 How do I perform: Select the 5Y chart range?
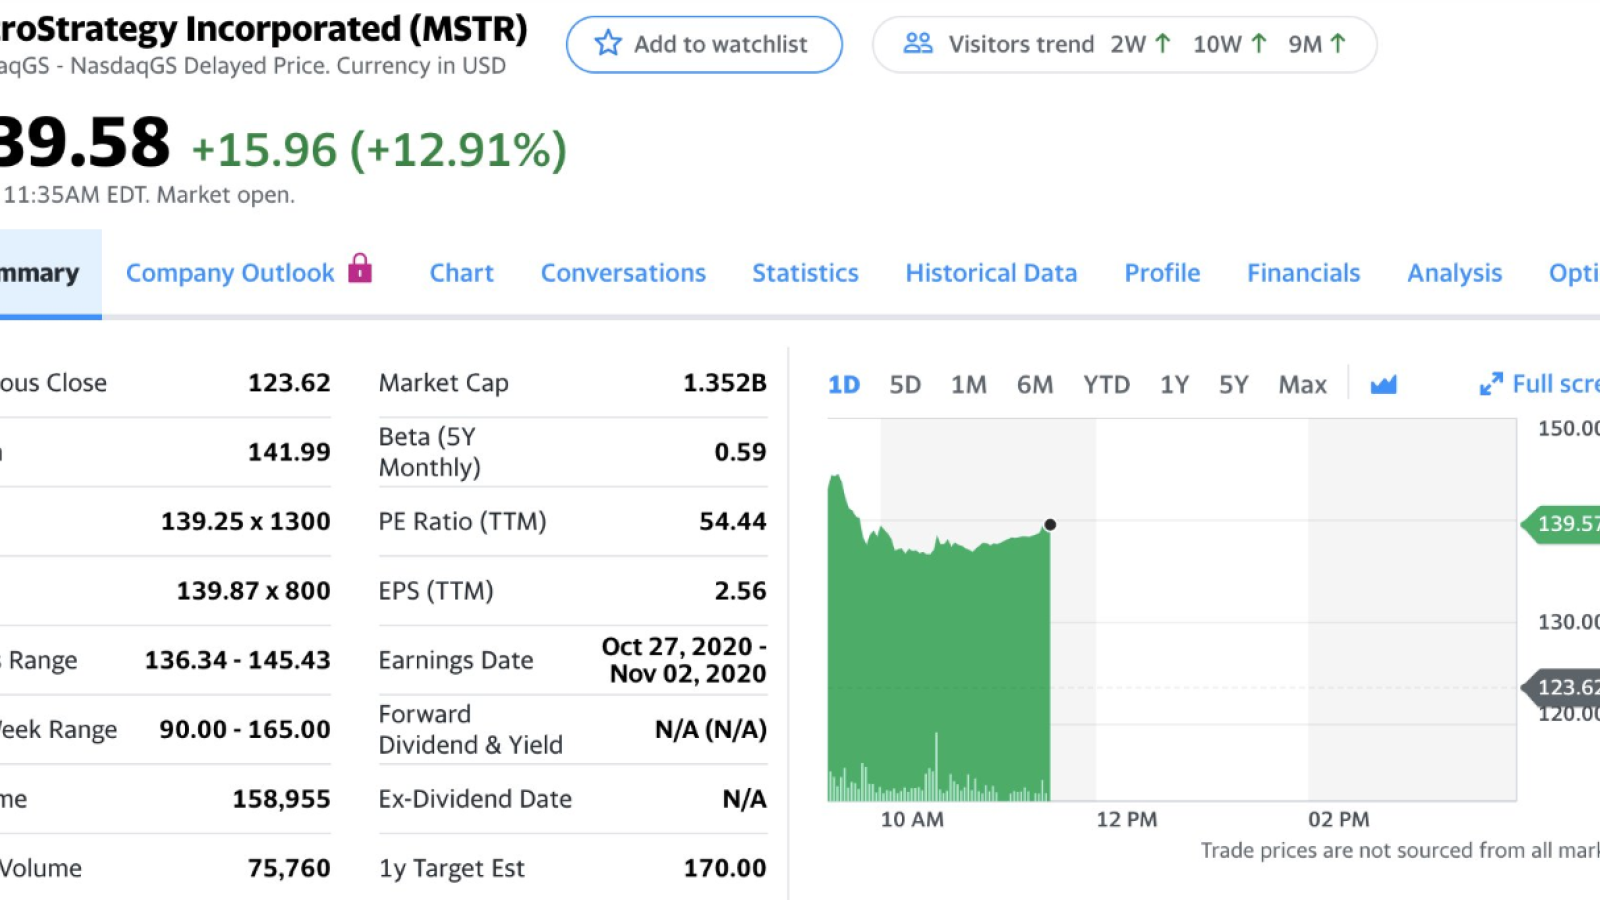coord(1233,385)
